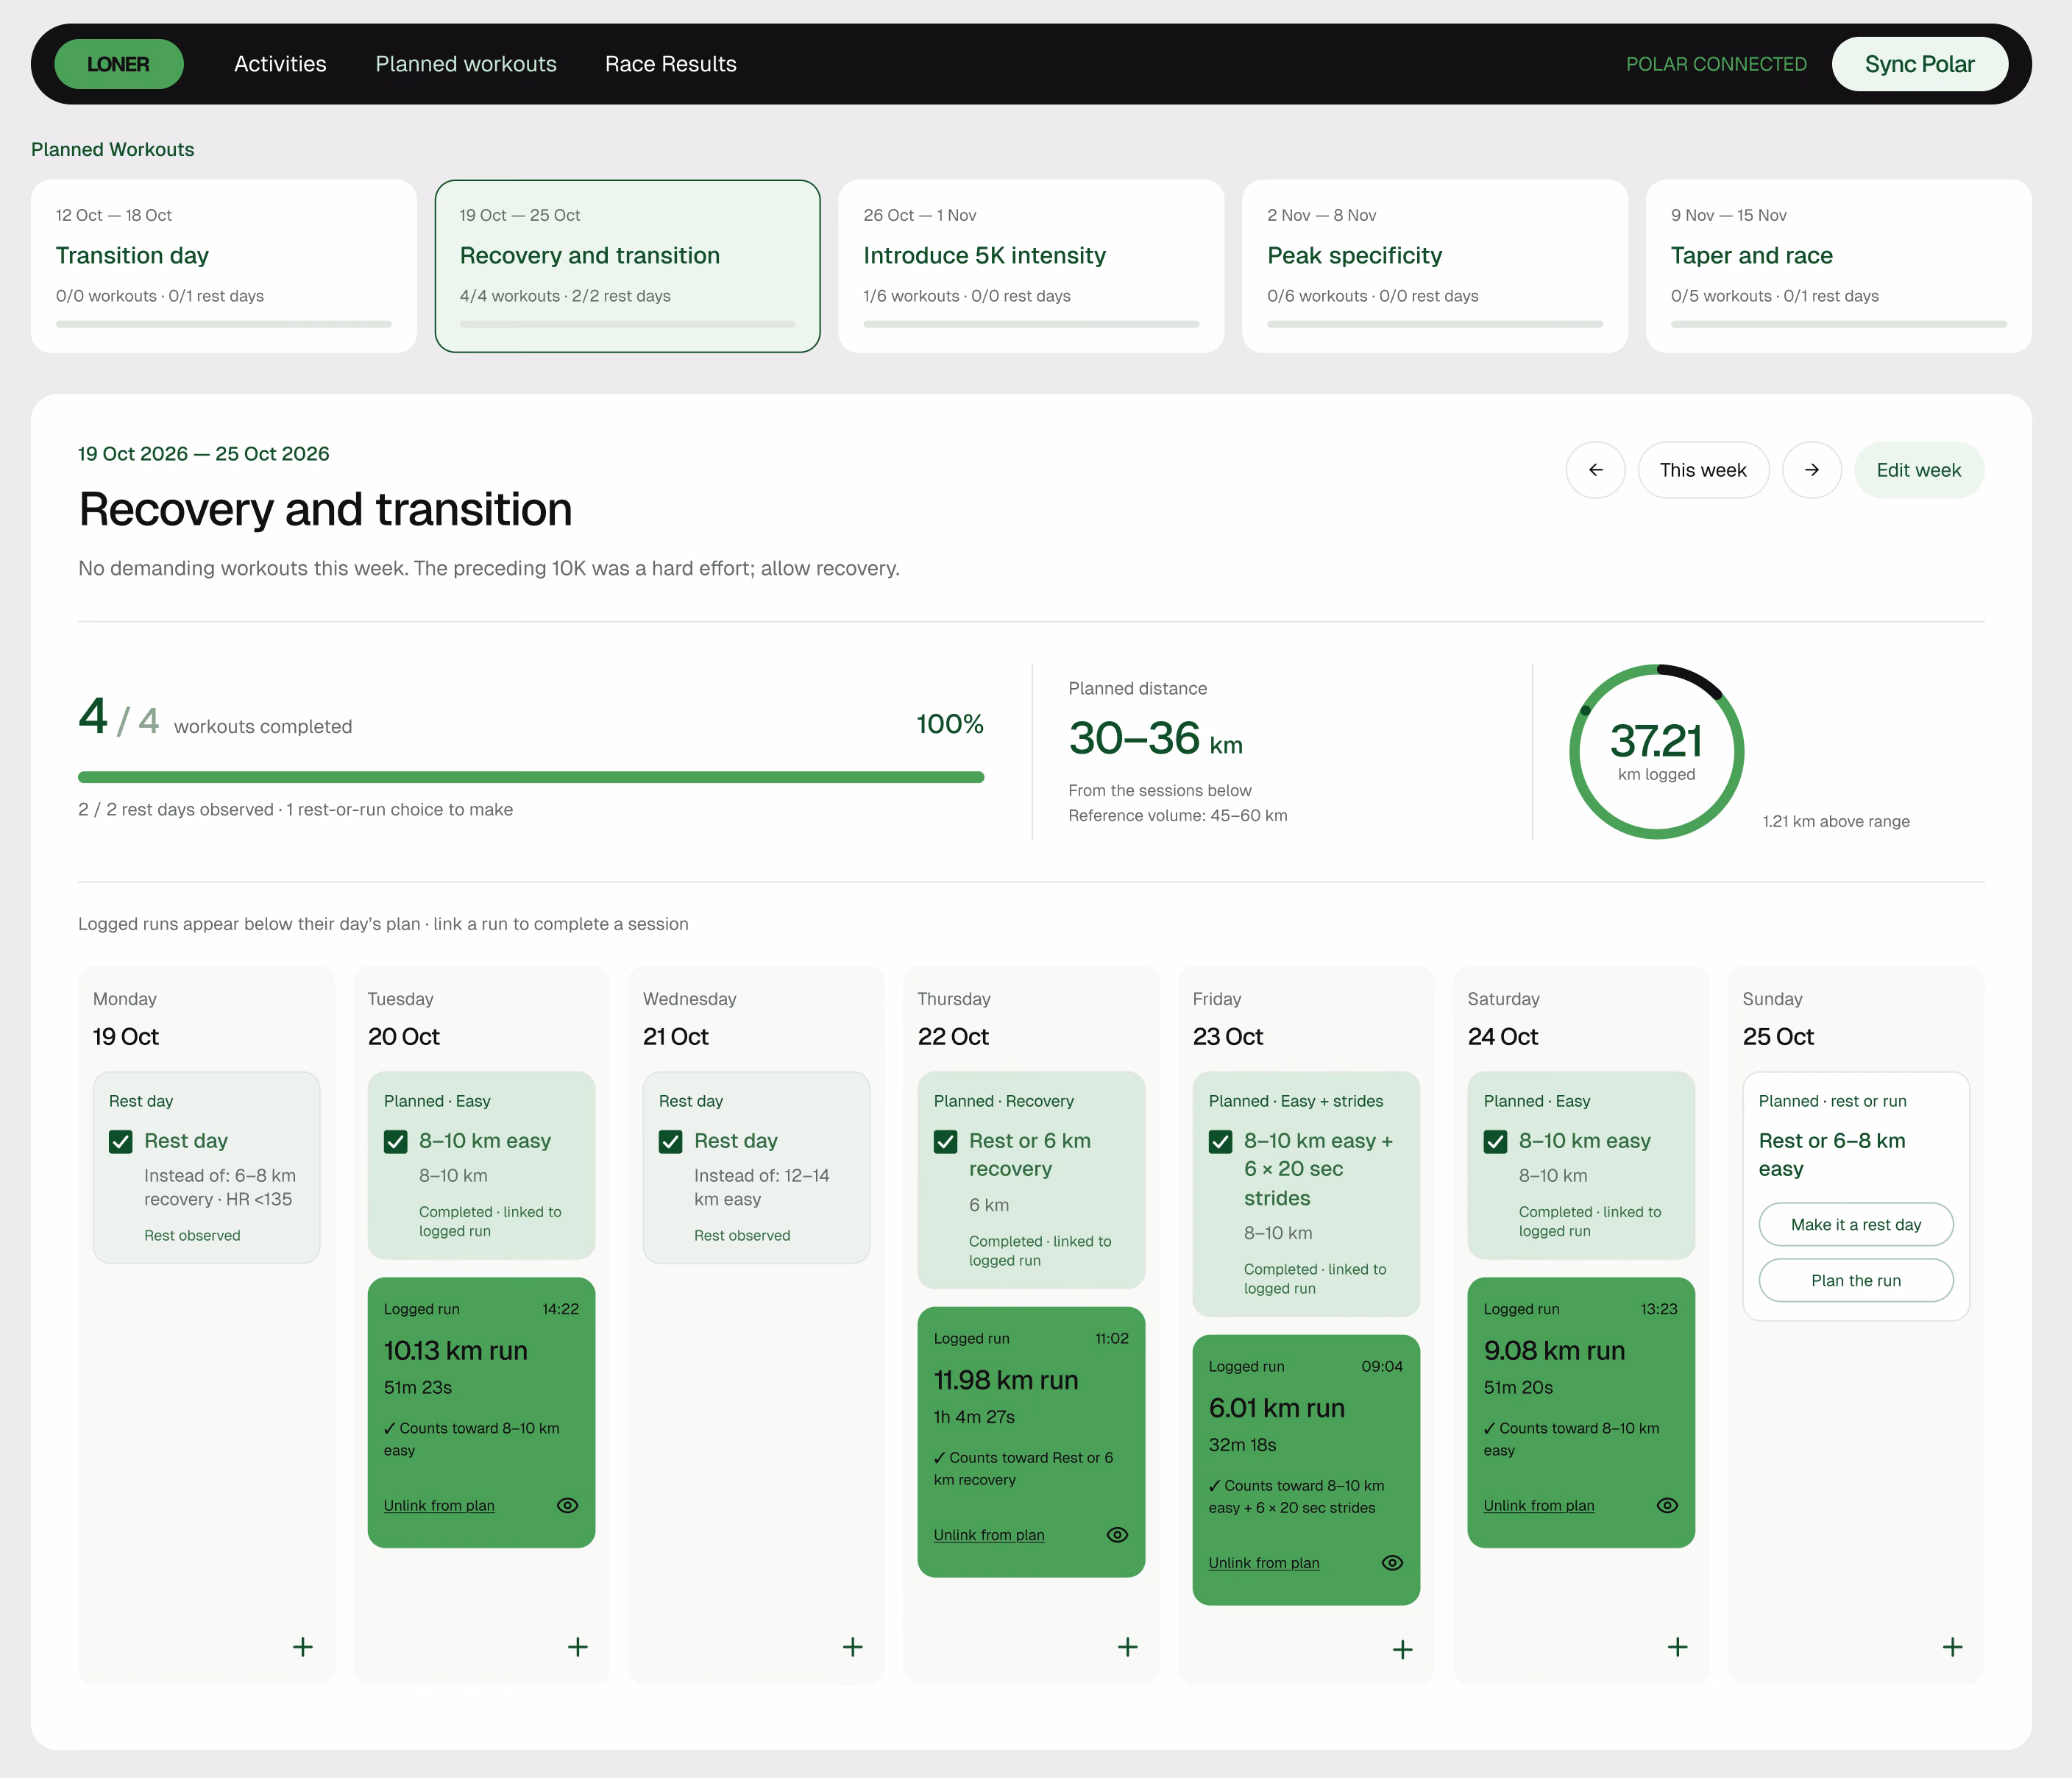Add item to Thursday 22 Oct with plus
This screenshot has width=2072, height=1778.
[x=1127, y=1646]
